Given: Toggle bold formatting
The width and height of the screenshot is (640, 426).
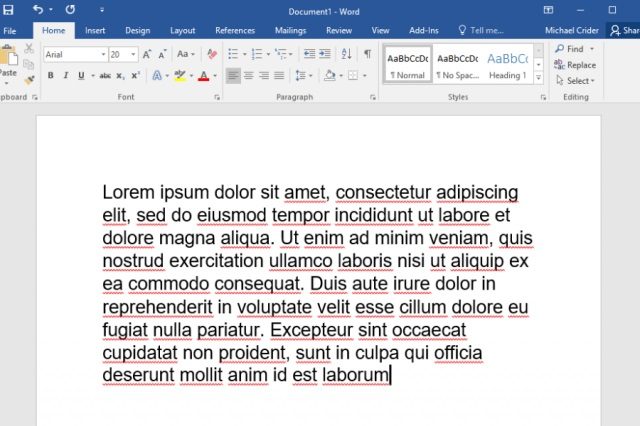Looking at the screenshot, I should (51, 76).
